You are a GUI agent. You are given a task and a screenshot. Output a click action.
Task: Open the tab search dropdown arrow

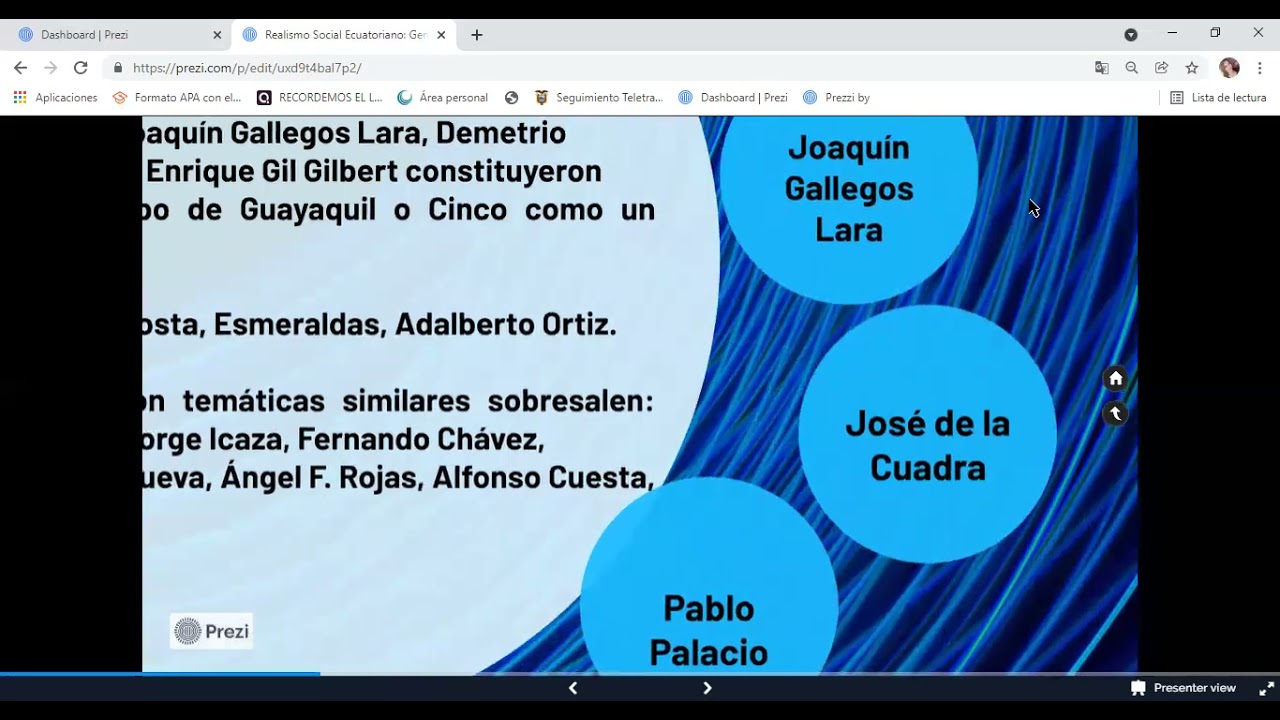point(1131,35)
